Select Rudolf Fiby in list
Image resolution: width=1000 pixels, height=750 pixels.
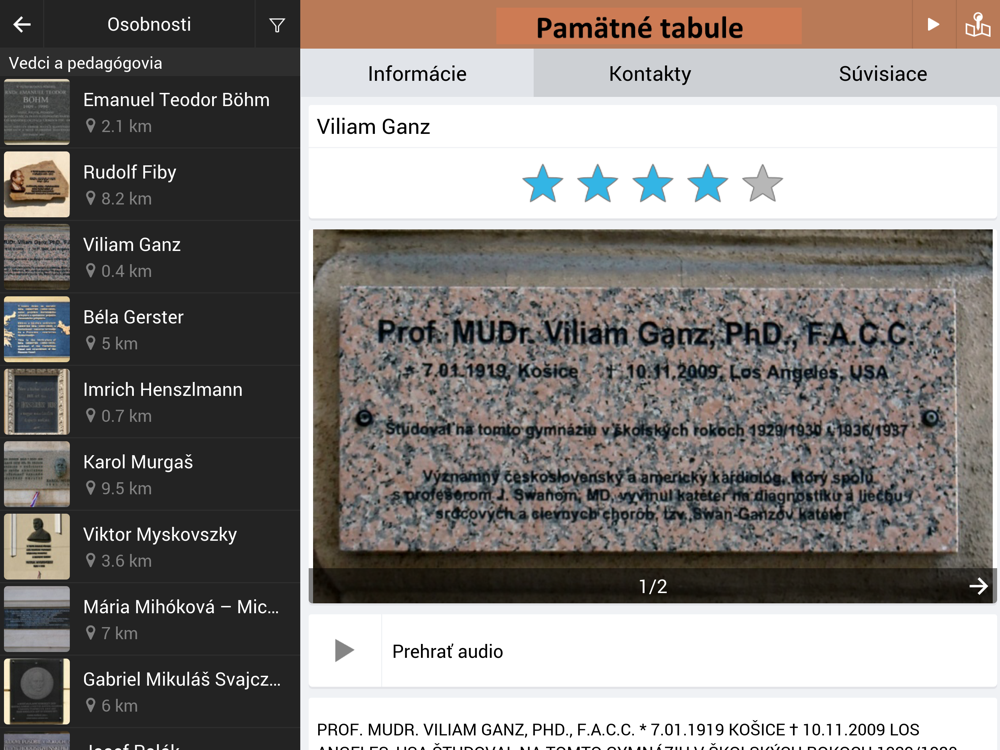(x=150, y=185)
